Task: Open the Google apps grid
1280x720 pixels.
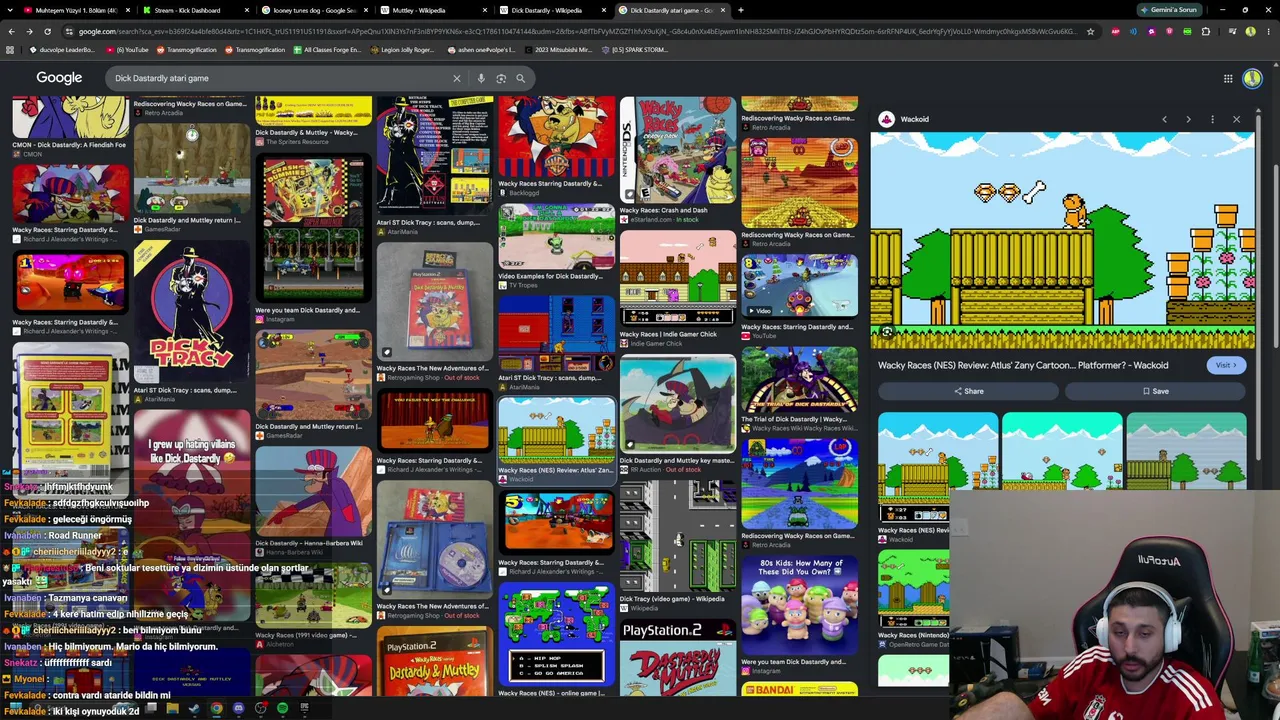Action: (1228, 78)
